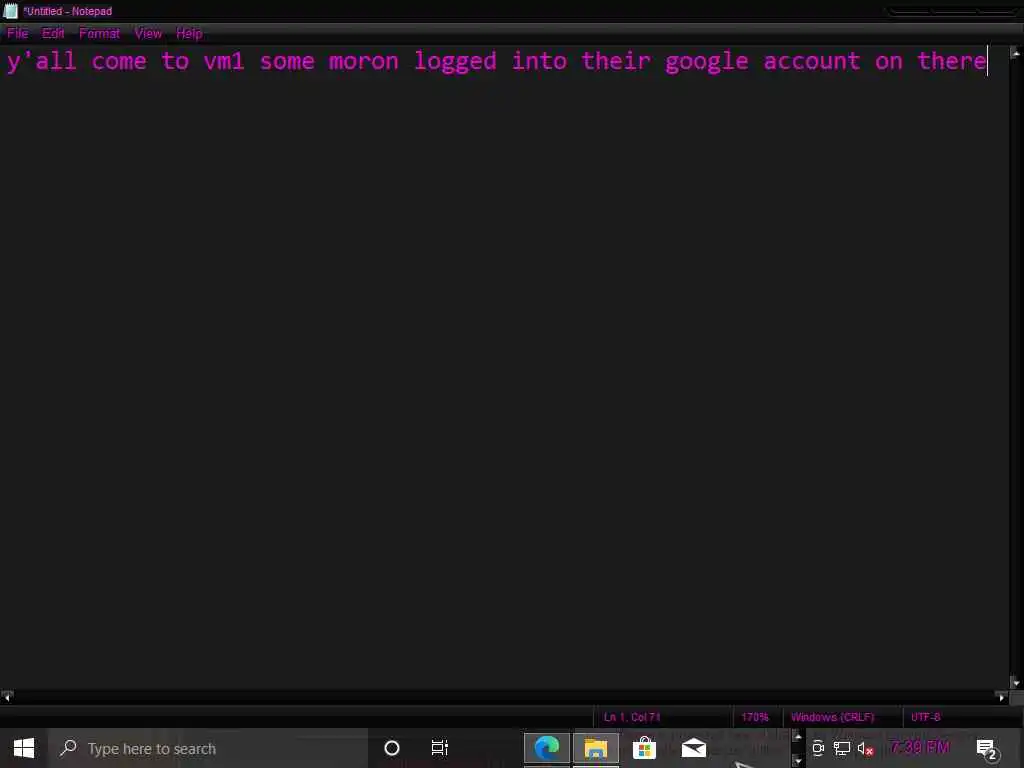1024x768 pixels.
Task: Click taskbar toolbar scroll down arrow
Action: coord(797,760)
